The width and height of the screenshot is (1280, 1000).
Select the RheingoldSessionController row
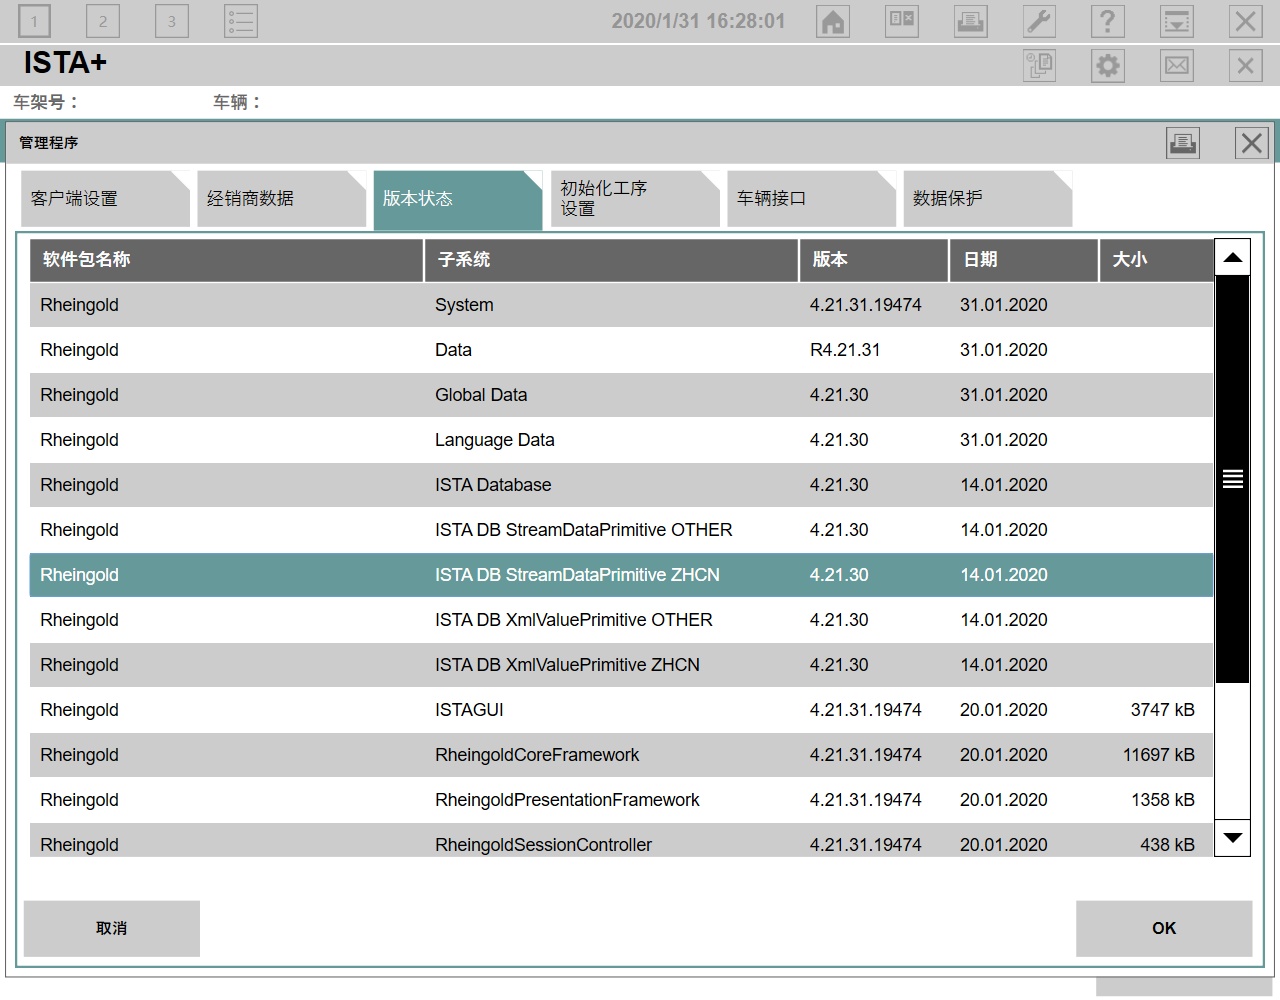pos(621,842)
